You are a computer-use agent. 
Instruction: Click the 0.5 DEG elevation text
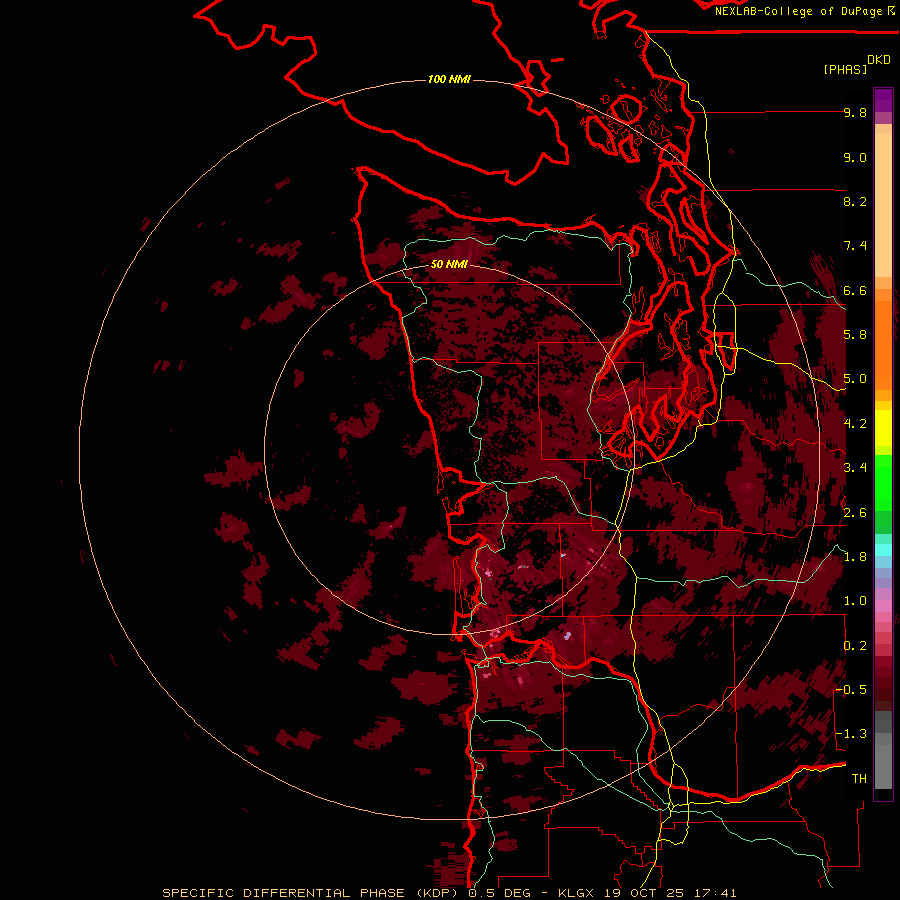pyautogui.click(x=499, y=893)
